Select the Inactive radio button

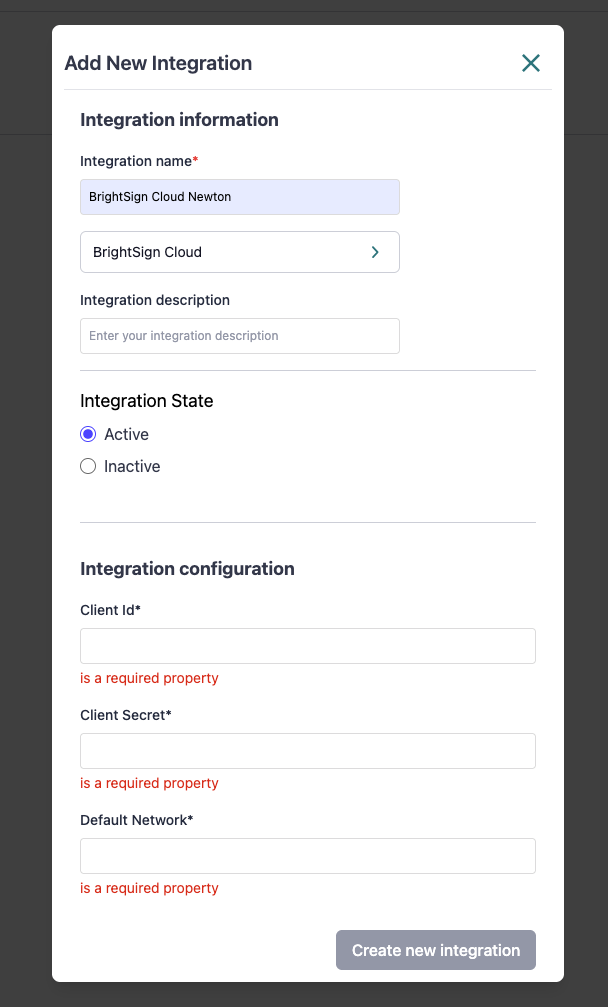(88, 466)
